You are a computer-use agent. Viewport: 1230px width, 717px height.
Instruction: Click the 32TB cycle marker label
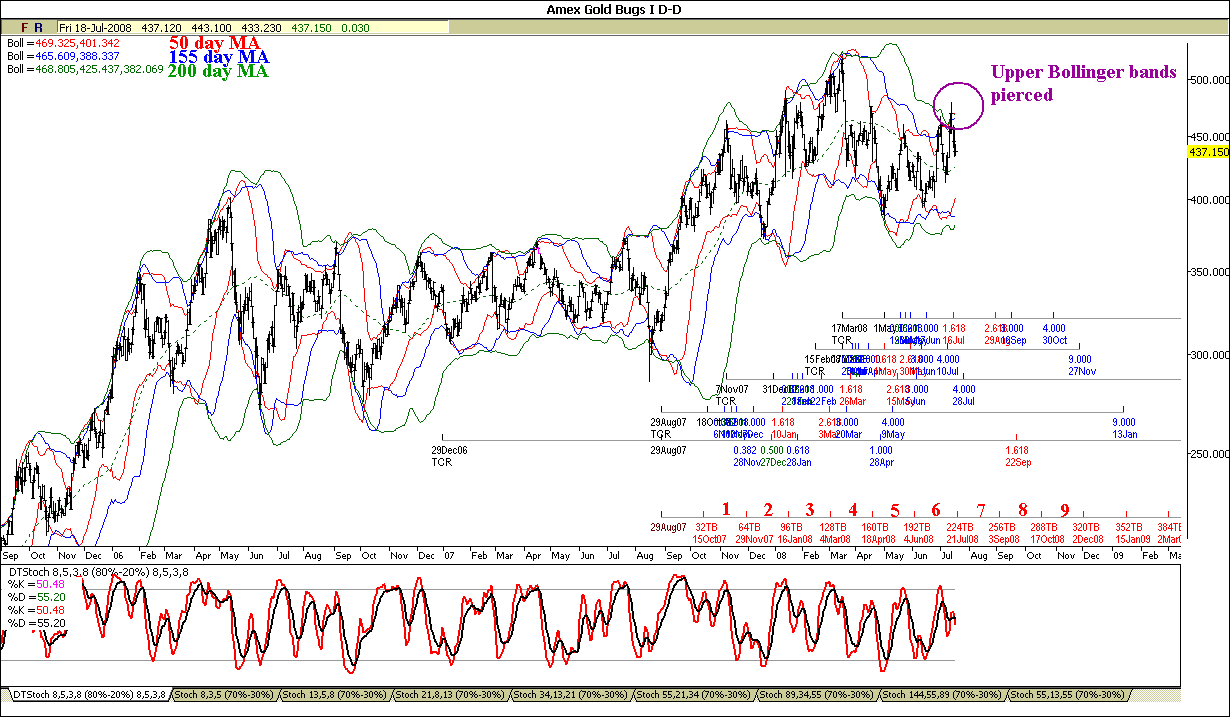[x=706, y=527]
